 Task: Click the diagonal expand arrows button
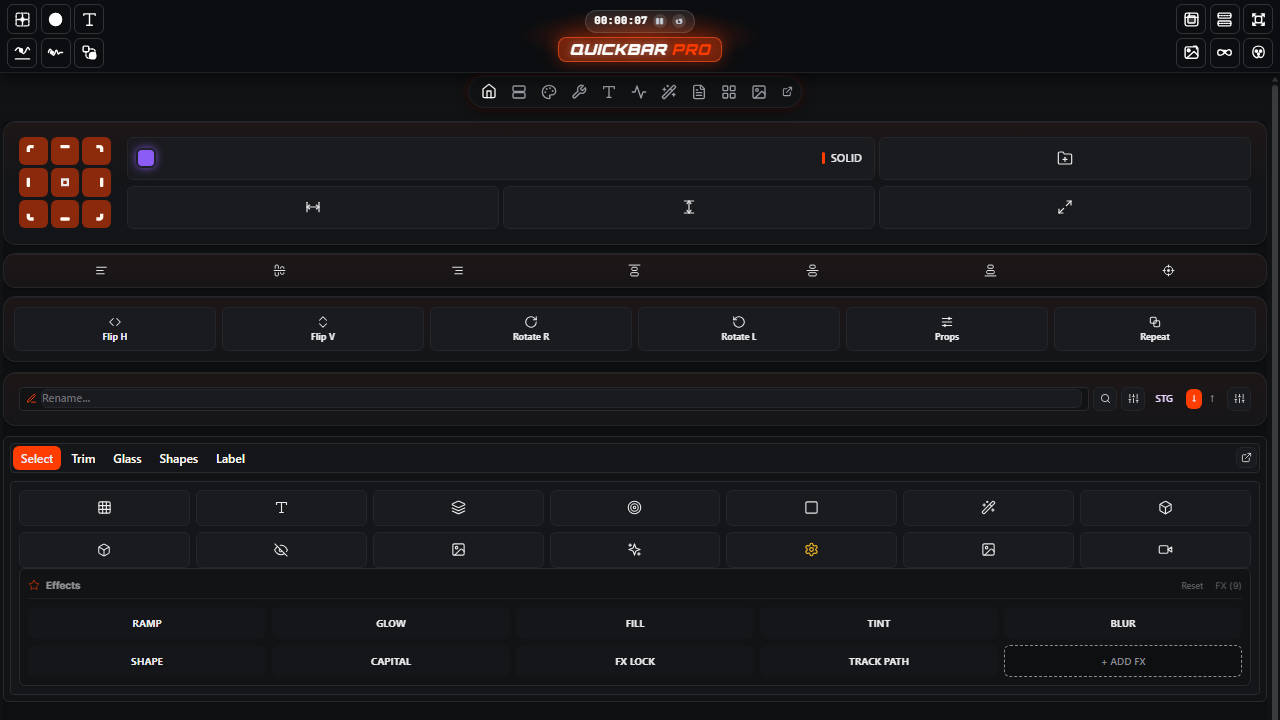pyautogui.click(x=1065, y=207)
